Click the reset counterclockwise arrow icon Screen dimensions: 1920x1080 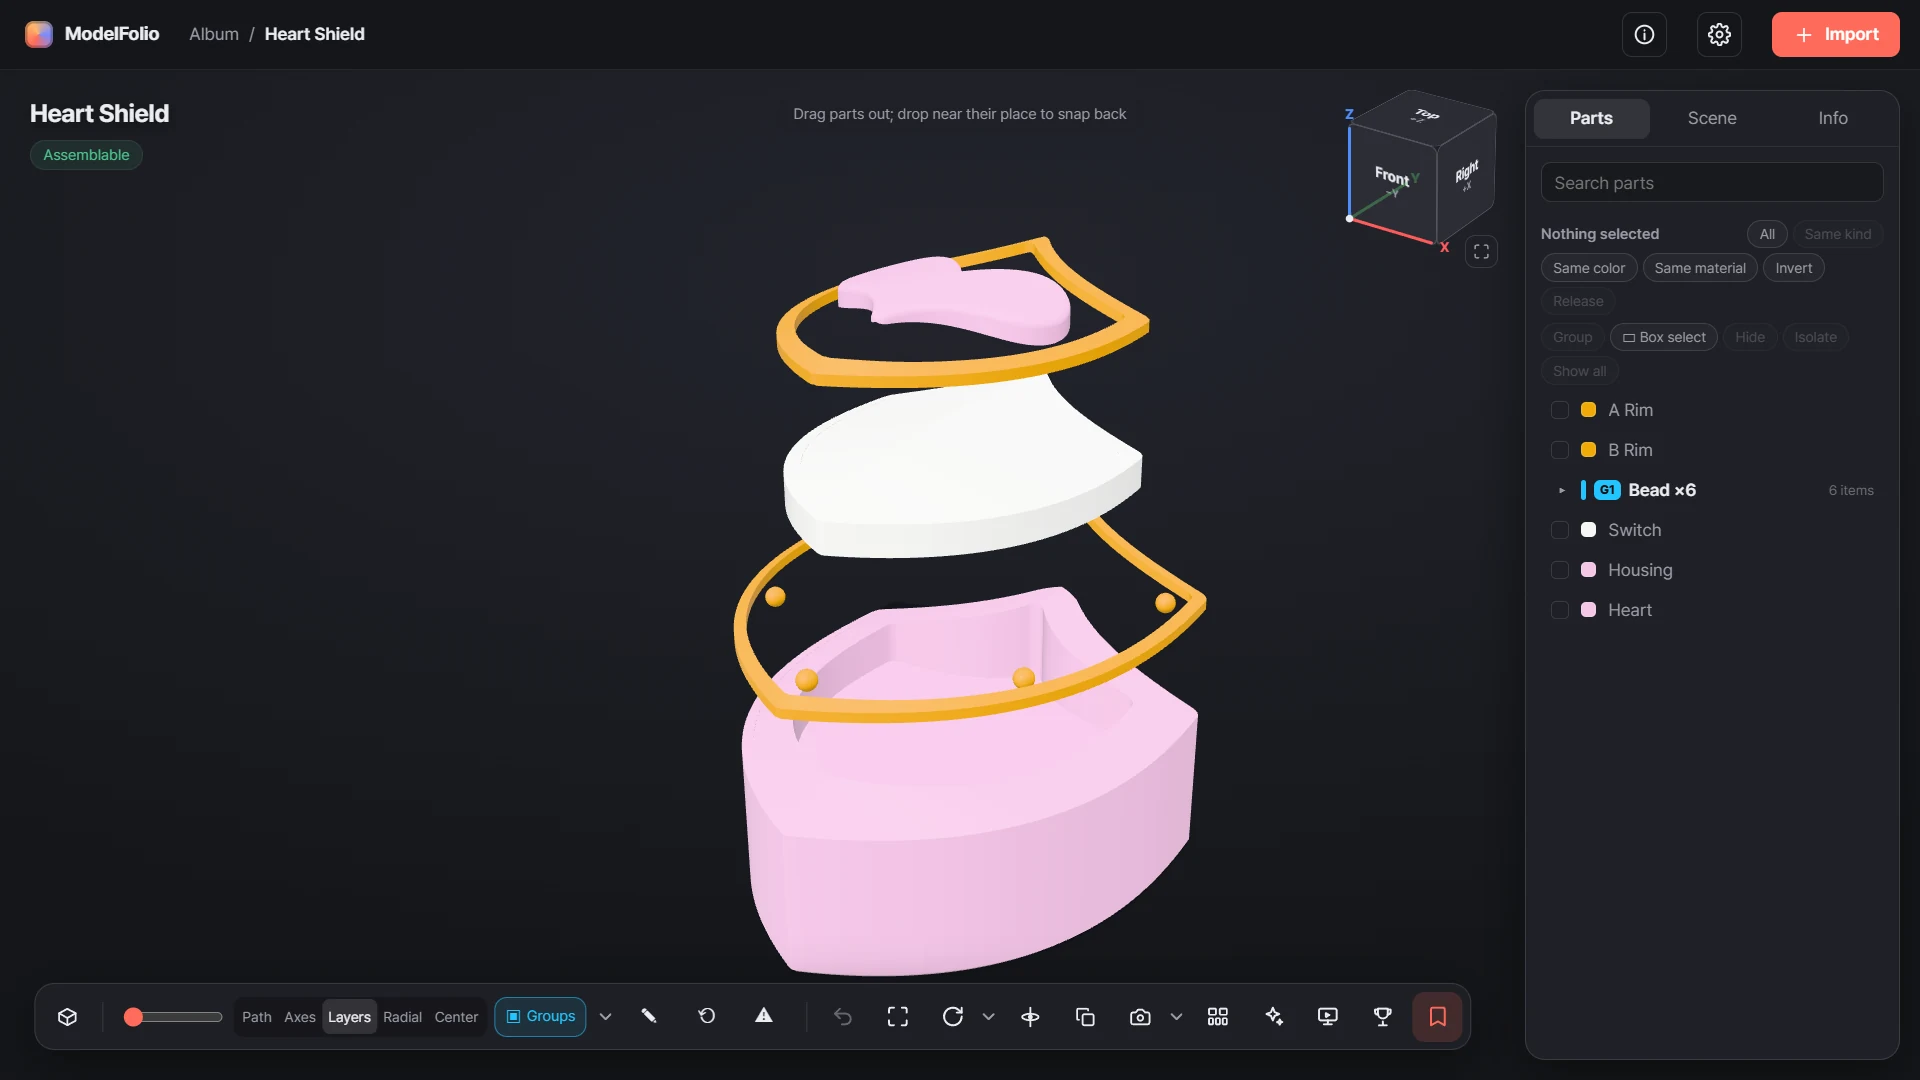tap(707, 1016)
